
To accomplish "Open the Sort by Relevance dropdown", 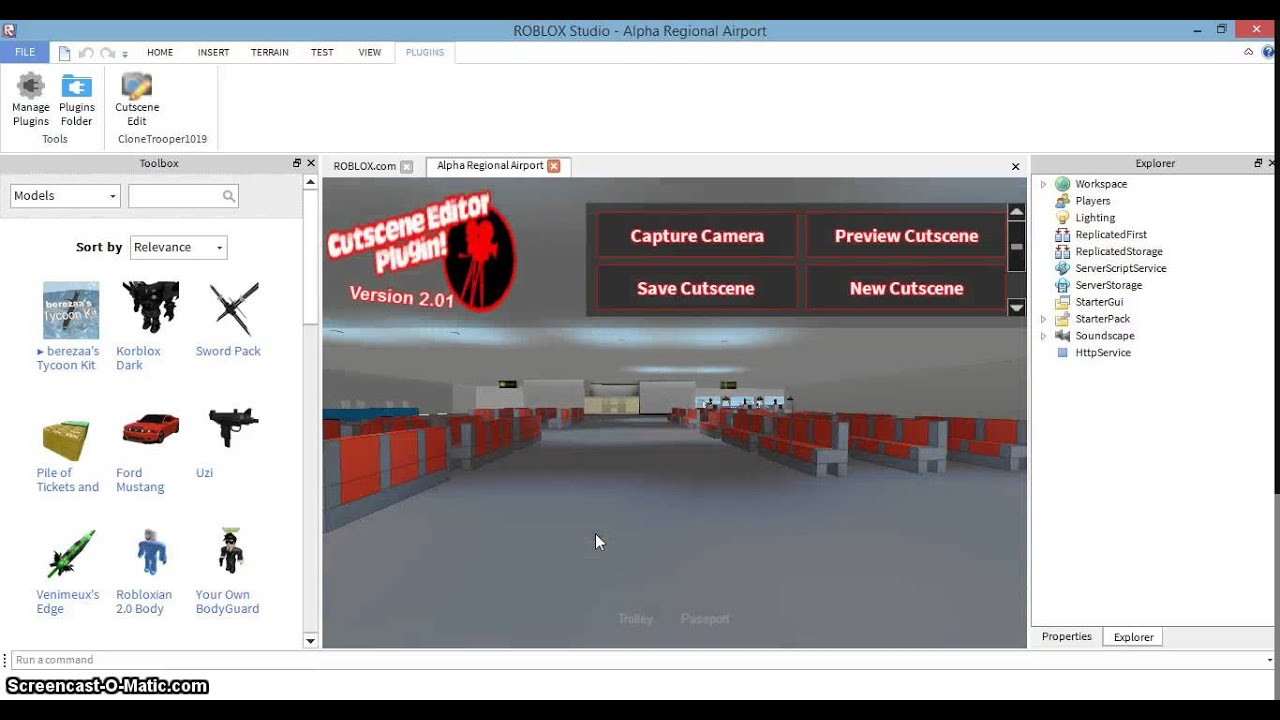I will tap(178, 247).
